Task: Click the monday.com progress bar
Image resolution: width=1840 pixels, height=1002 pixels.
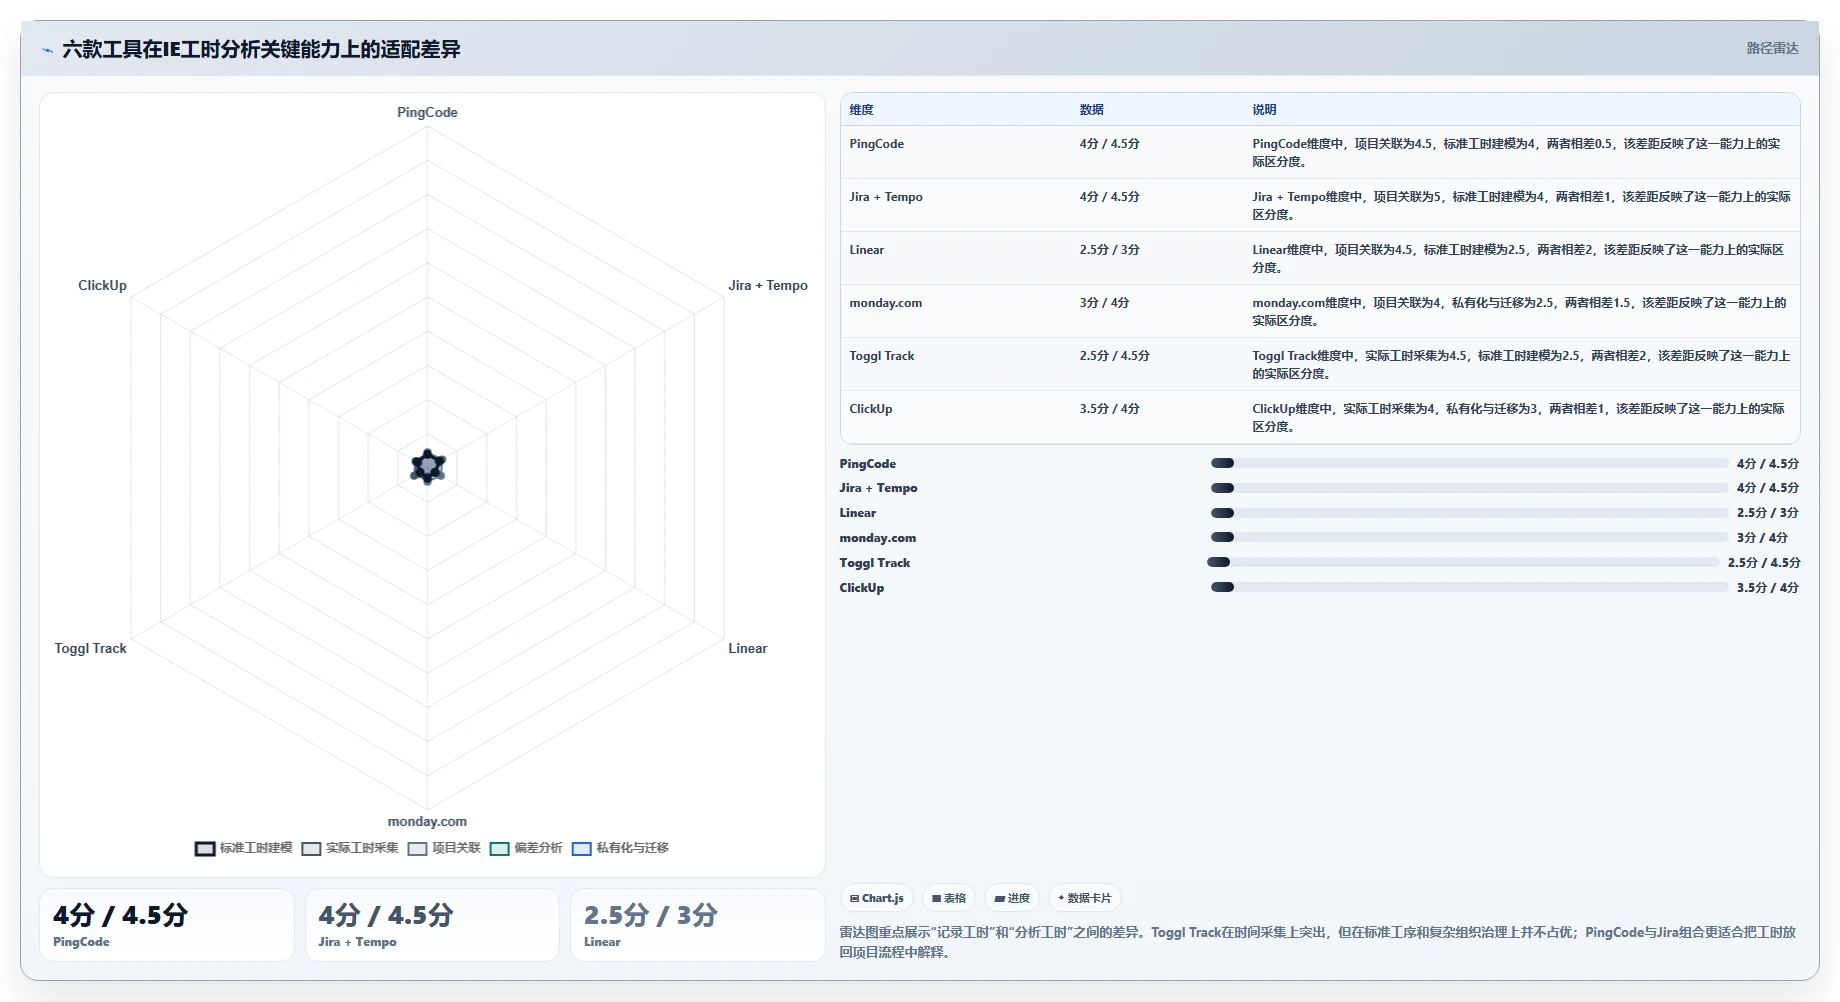Action: [1469, 537]
